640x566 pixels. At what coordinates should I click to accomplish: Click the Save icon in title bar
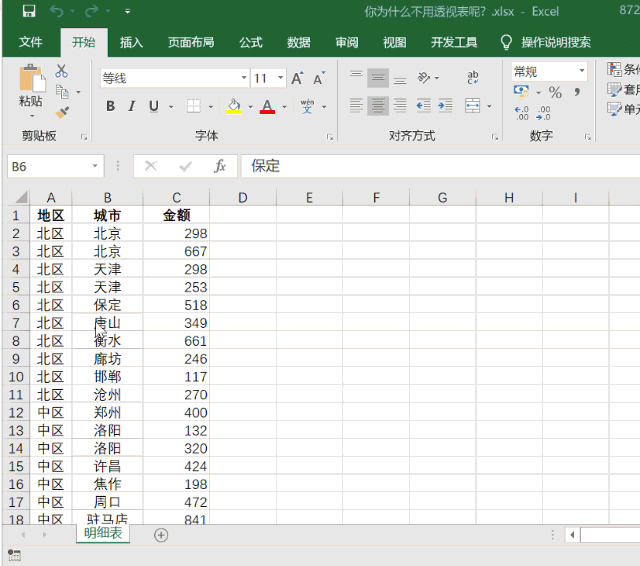[x=29, y=11]
